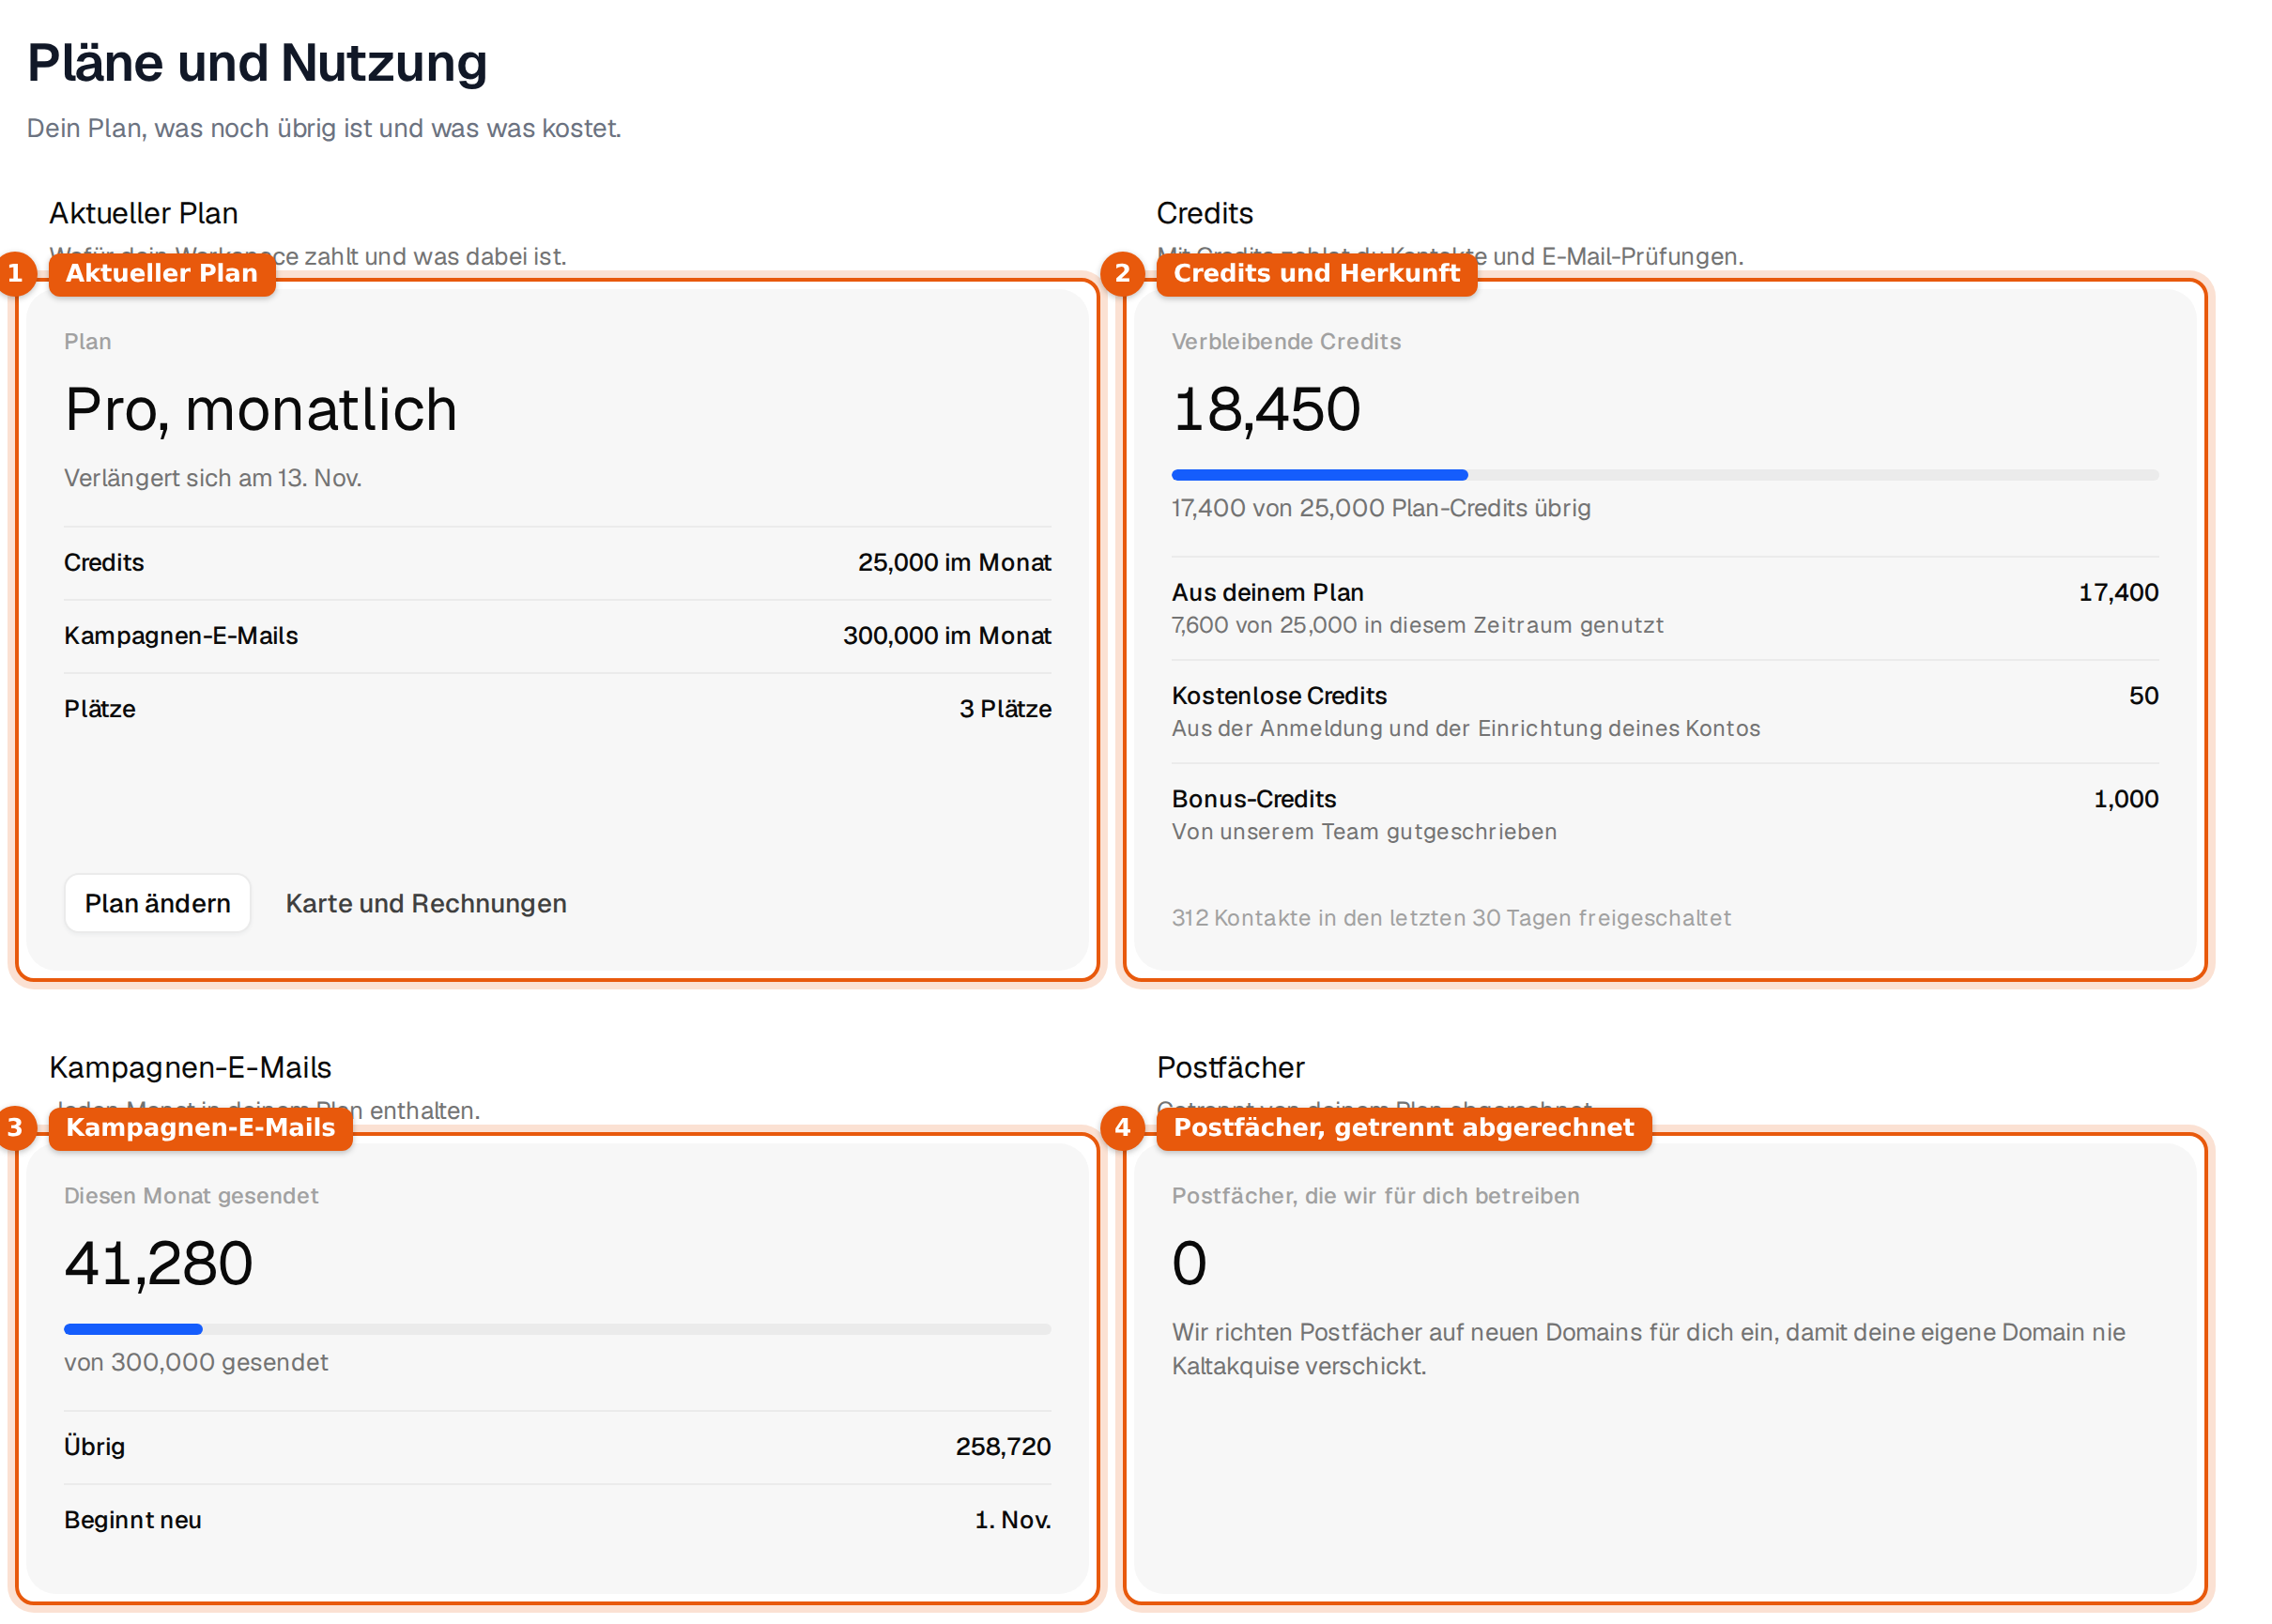The width and height of the screenshot is (2272, 1624).
Task: Click the "3 Plätze" seats value
Action: coord(1005,708)
